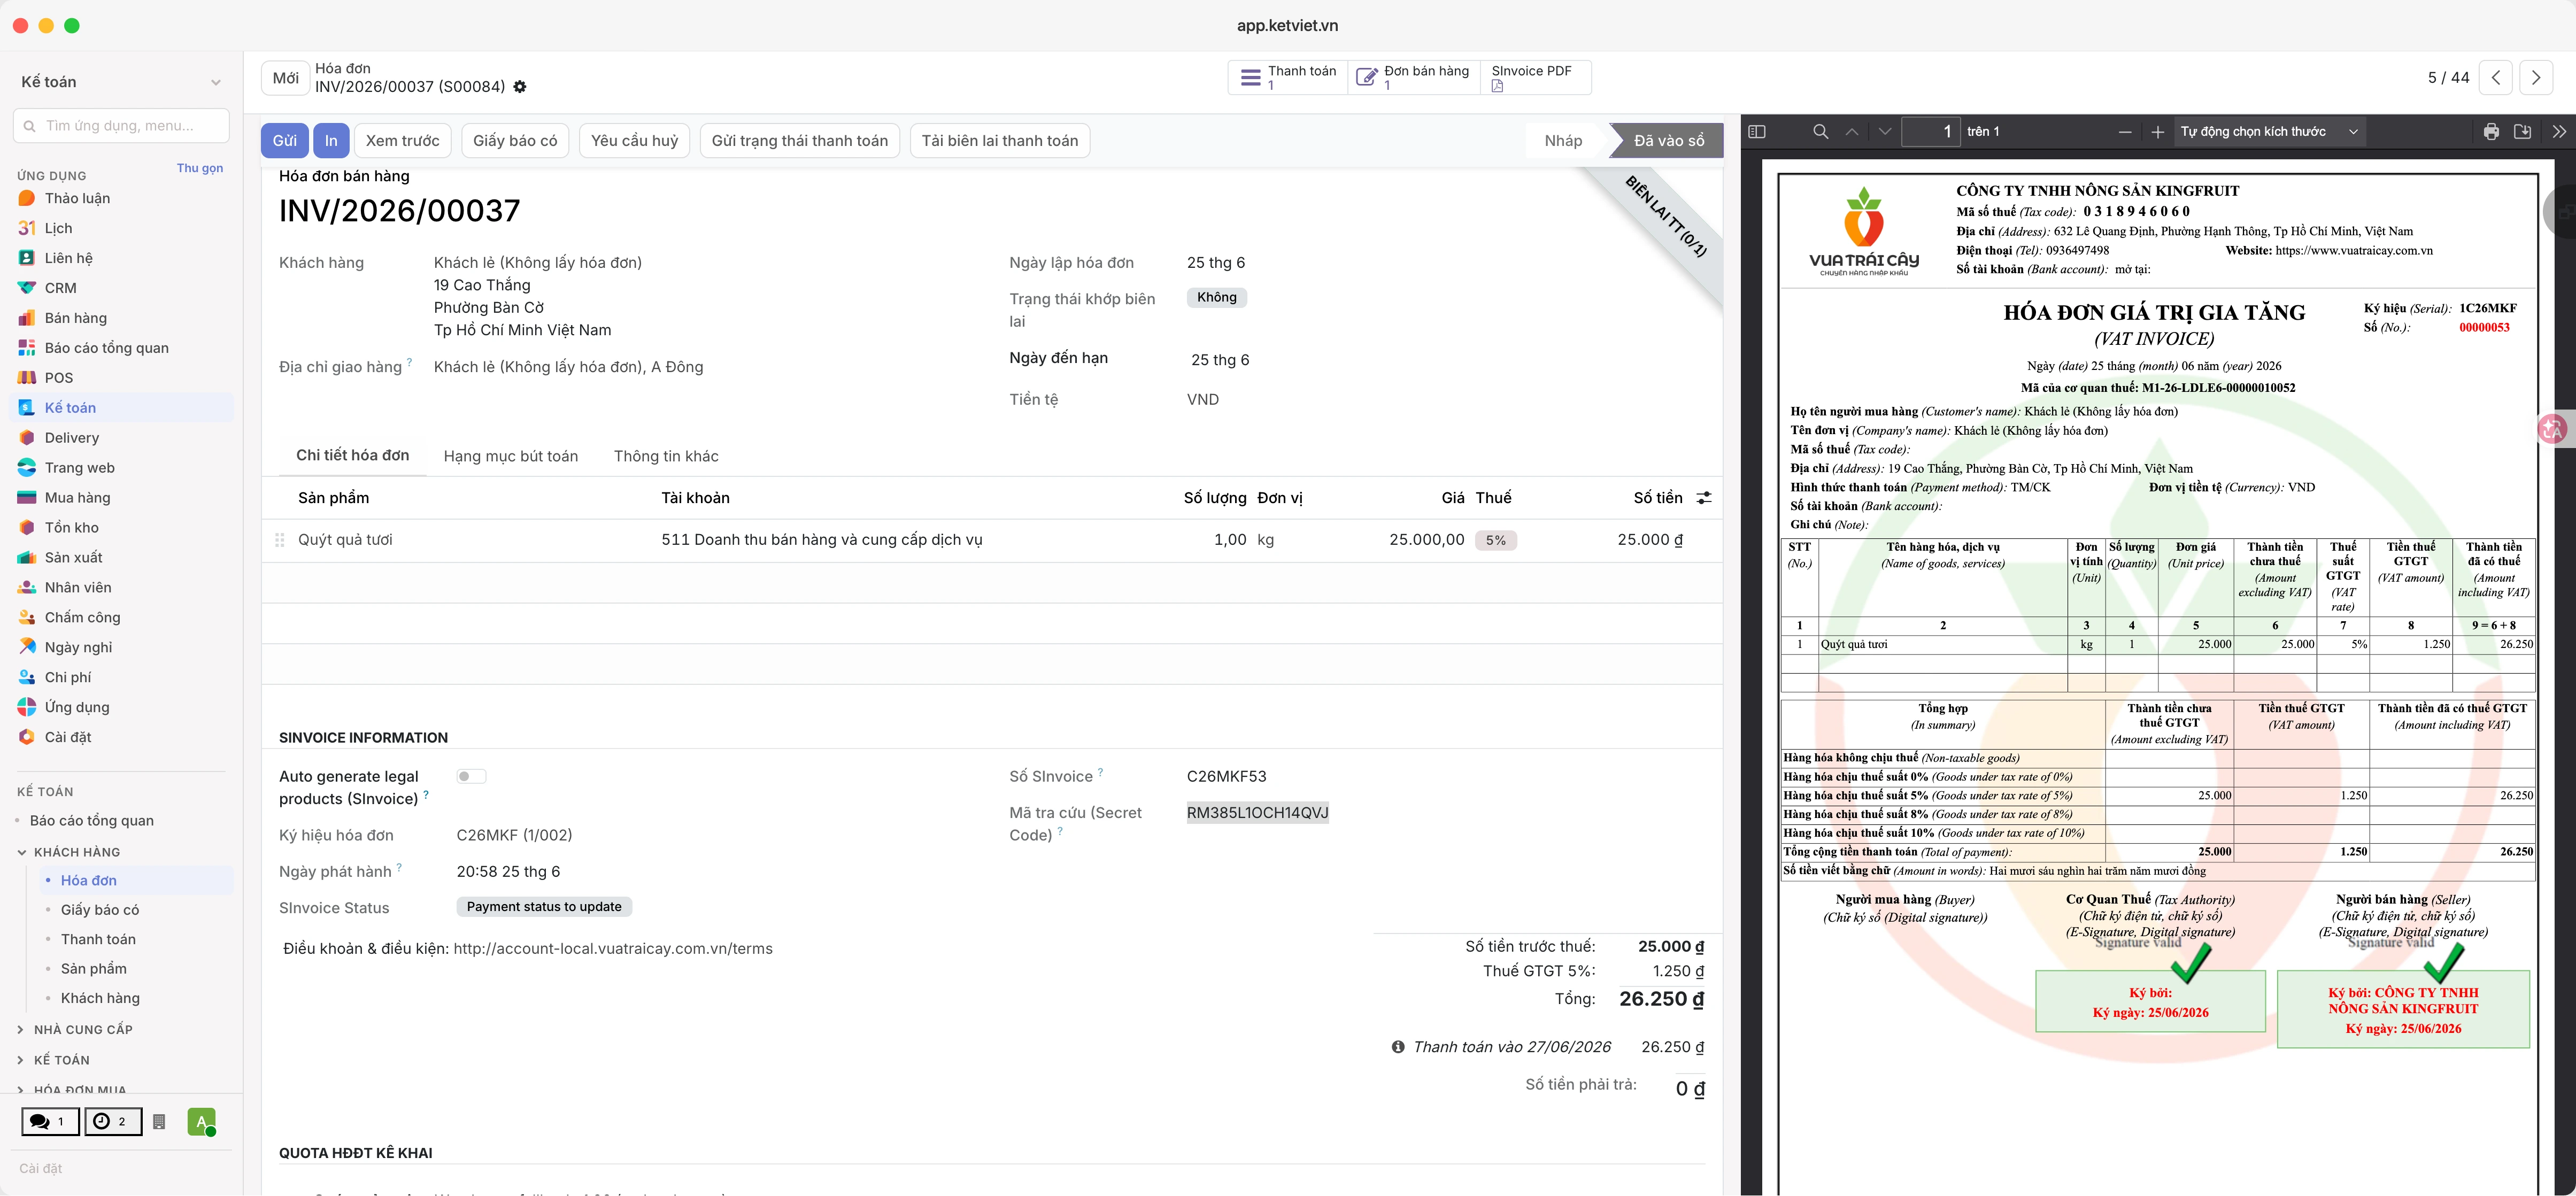Select the Nháp status stage
The height and width of the screenshot is (1196, 2576).
1563,141
